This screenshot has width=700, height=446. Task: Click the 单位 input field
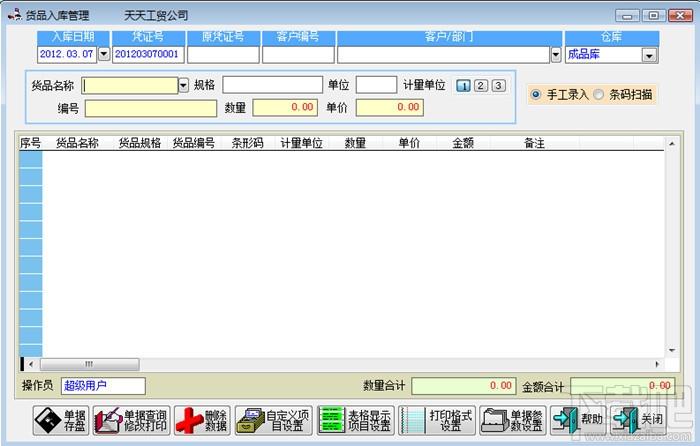(x=376, y=85)
